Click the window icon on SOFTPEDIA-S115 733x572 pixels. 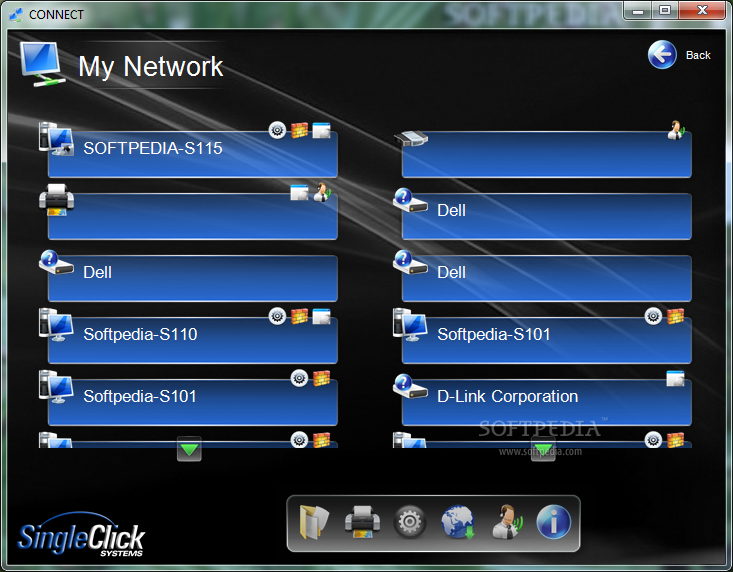(322, 130)
